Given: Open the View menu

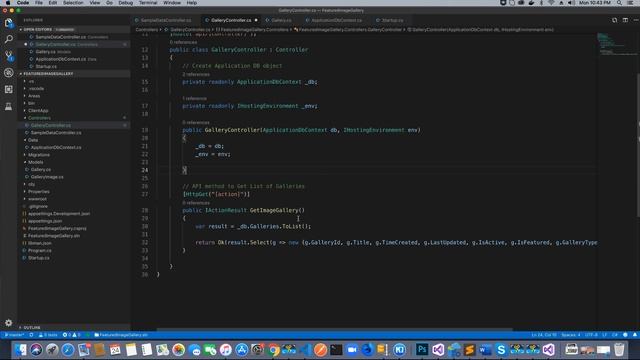Looking at the screenshot, I should [x=95, y=3].
